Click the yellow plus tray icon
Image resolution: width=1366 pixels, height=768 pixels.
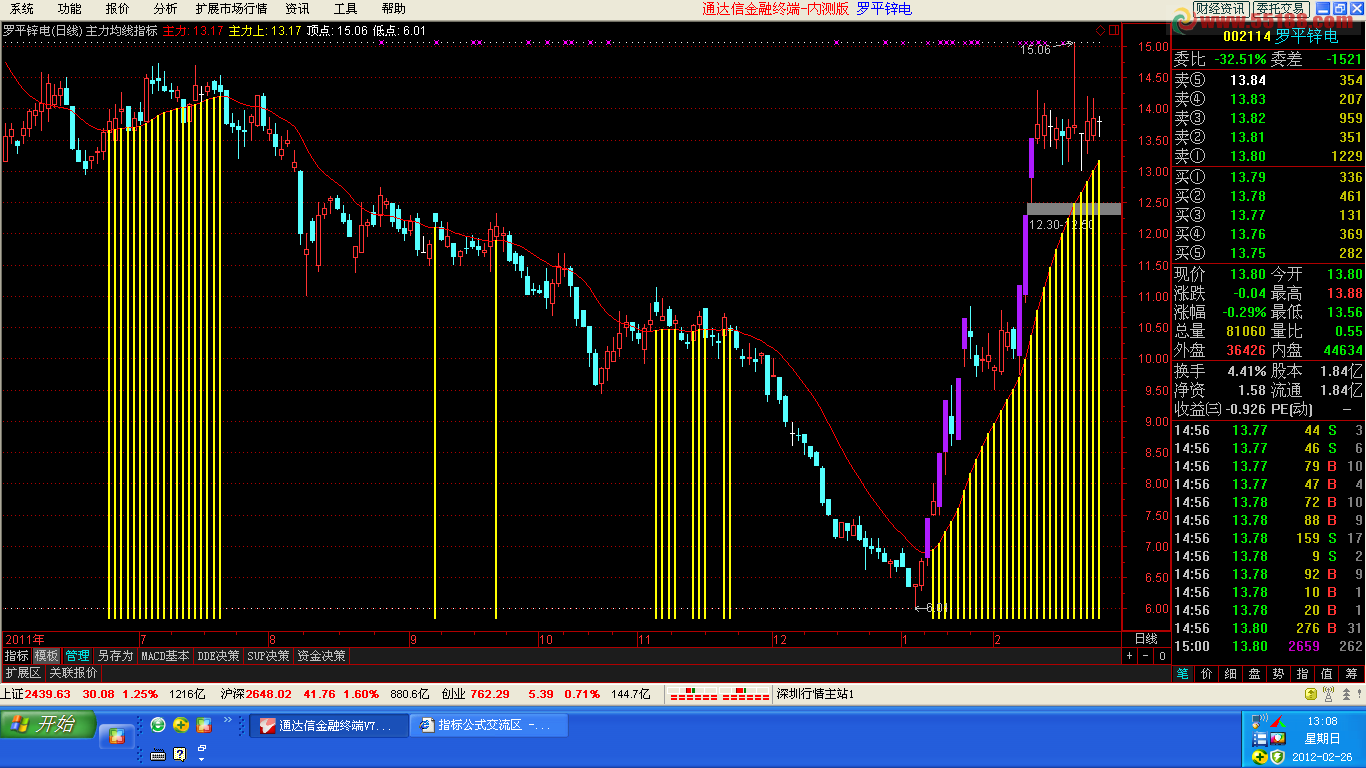click(1259, 756)
